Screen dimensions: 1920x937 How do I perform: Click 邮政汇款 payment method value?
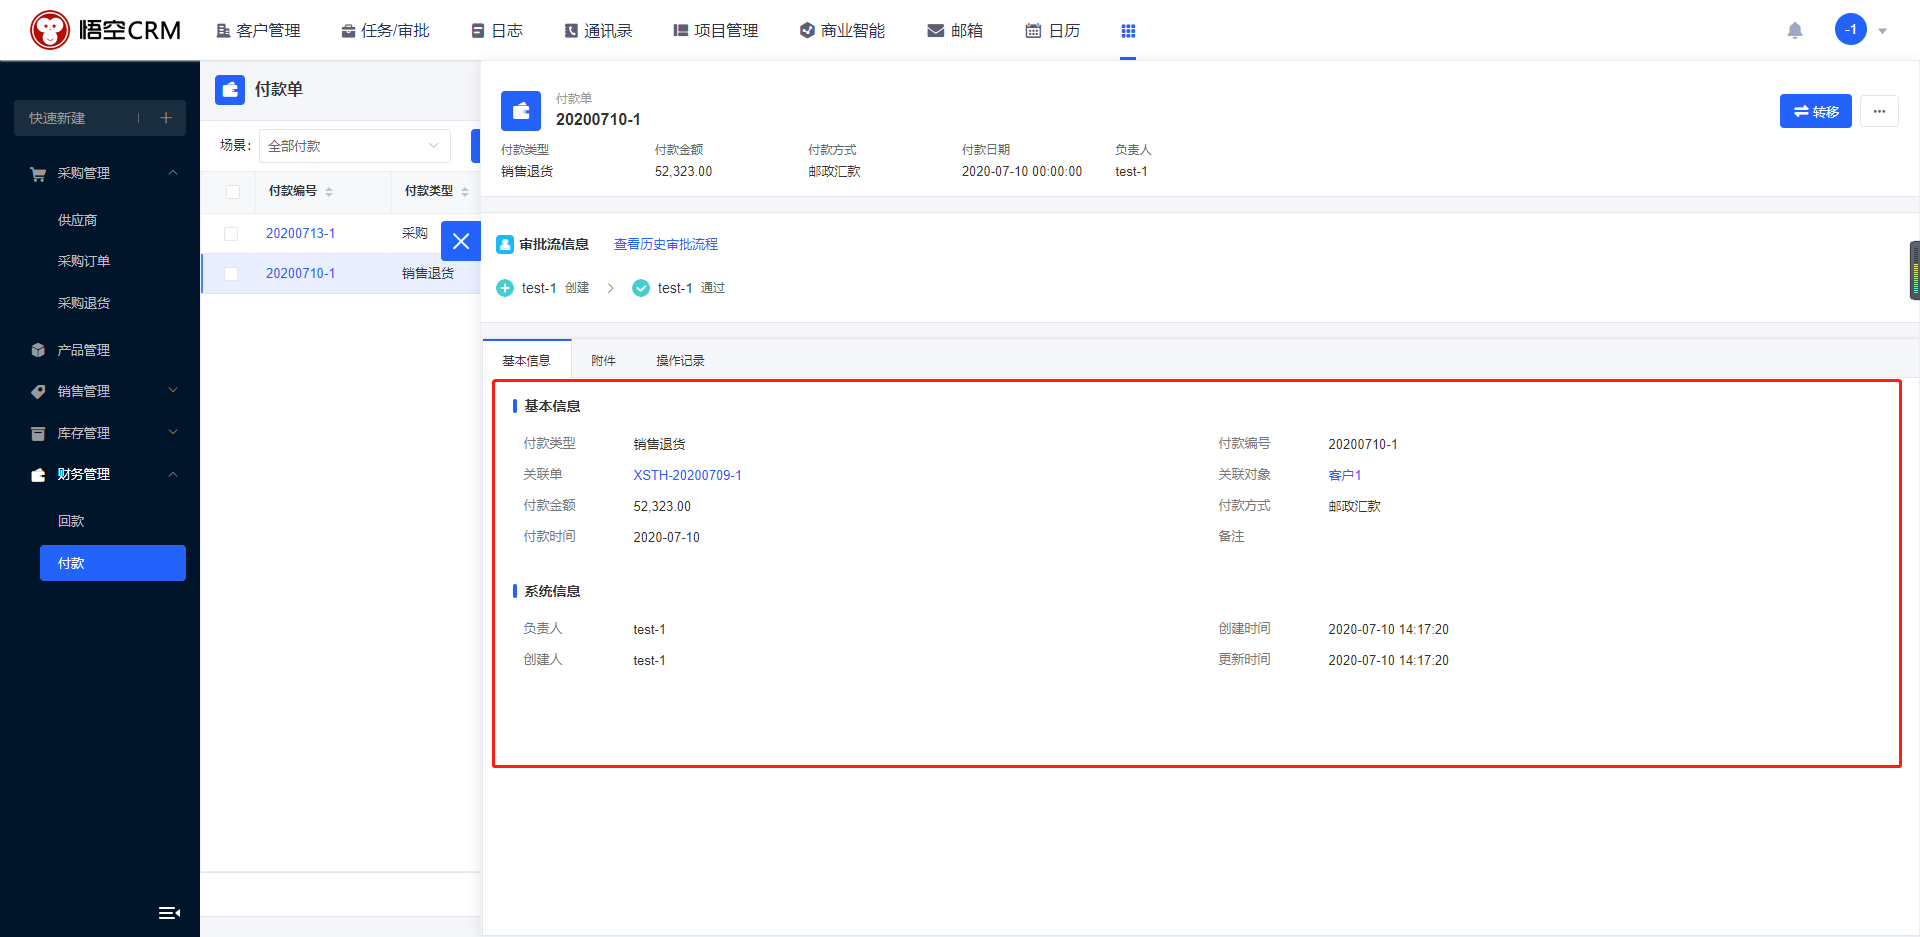(x=1354, y=506)
